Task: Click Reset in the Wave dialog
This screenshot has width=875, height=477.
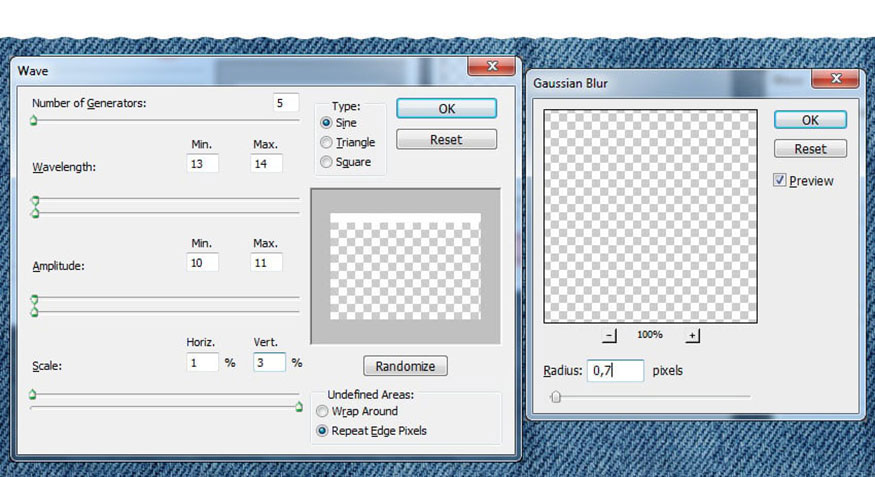Action: coord(446,139)
